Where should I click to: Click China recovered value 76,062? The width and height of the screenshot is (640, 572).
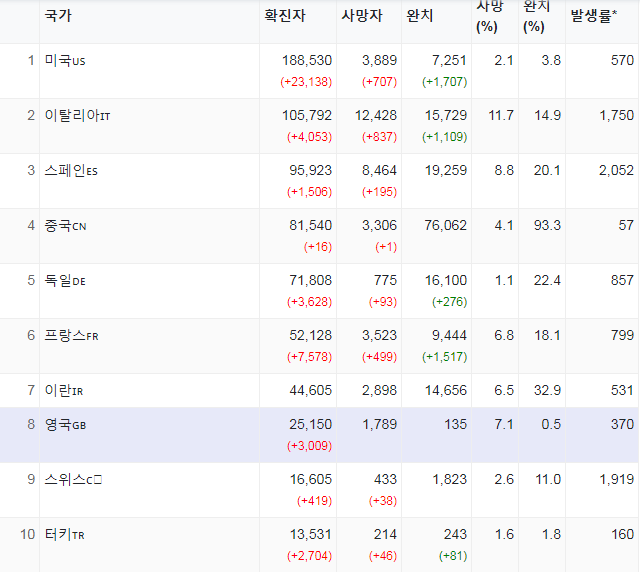[445, 226]
